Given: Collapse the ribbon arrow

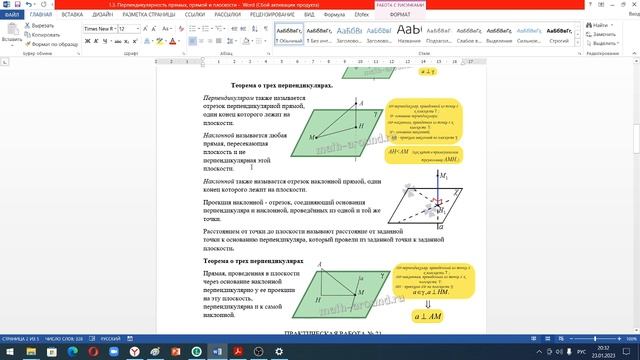Looking at the screenshot, I should coord(634,53).
